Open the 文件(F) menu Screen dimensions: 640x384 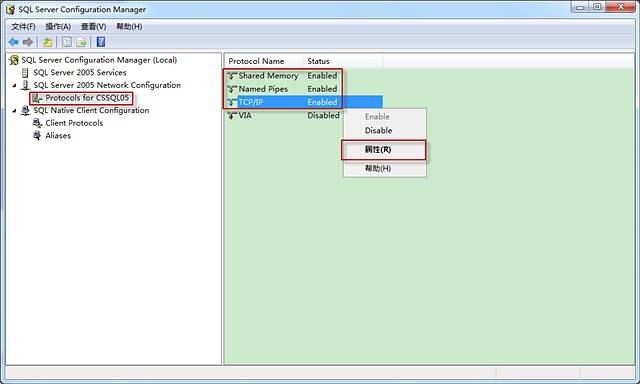click(23, 27)
